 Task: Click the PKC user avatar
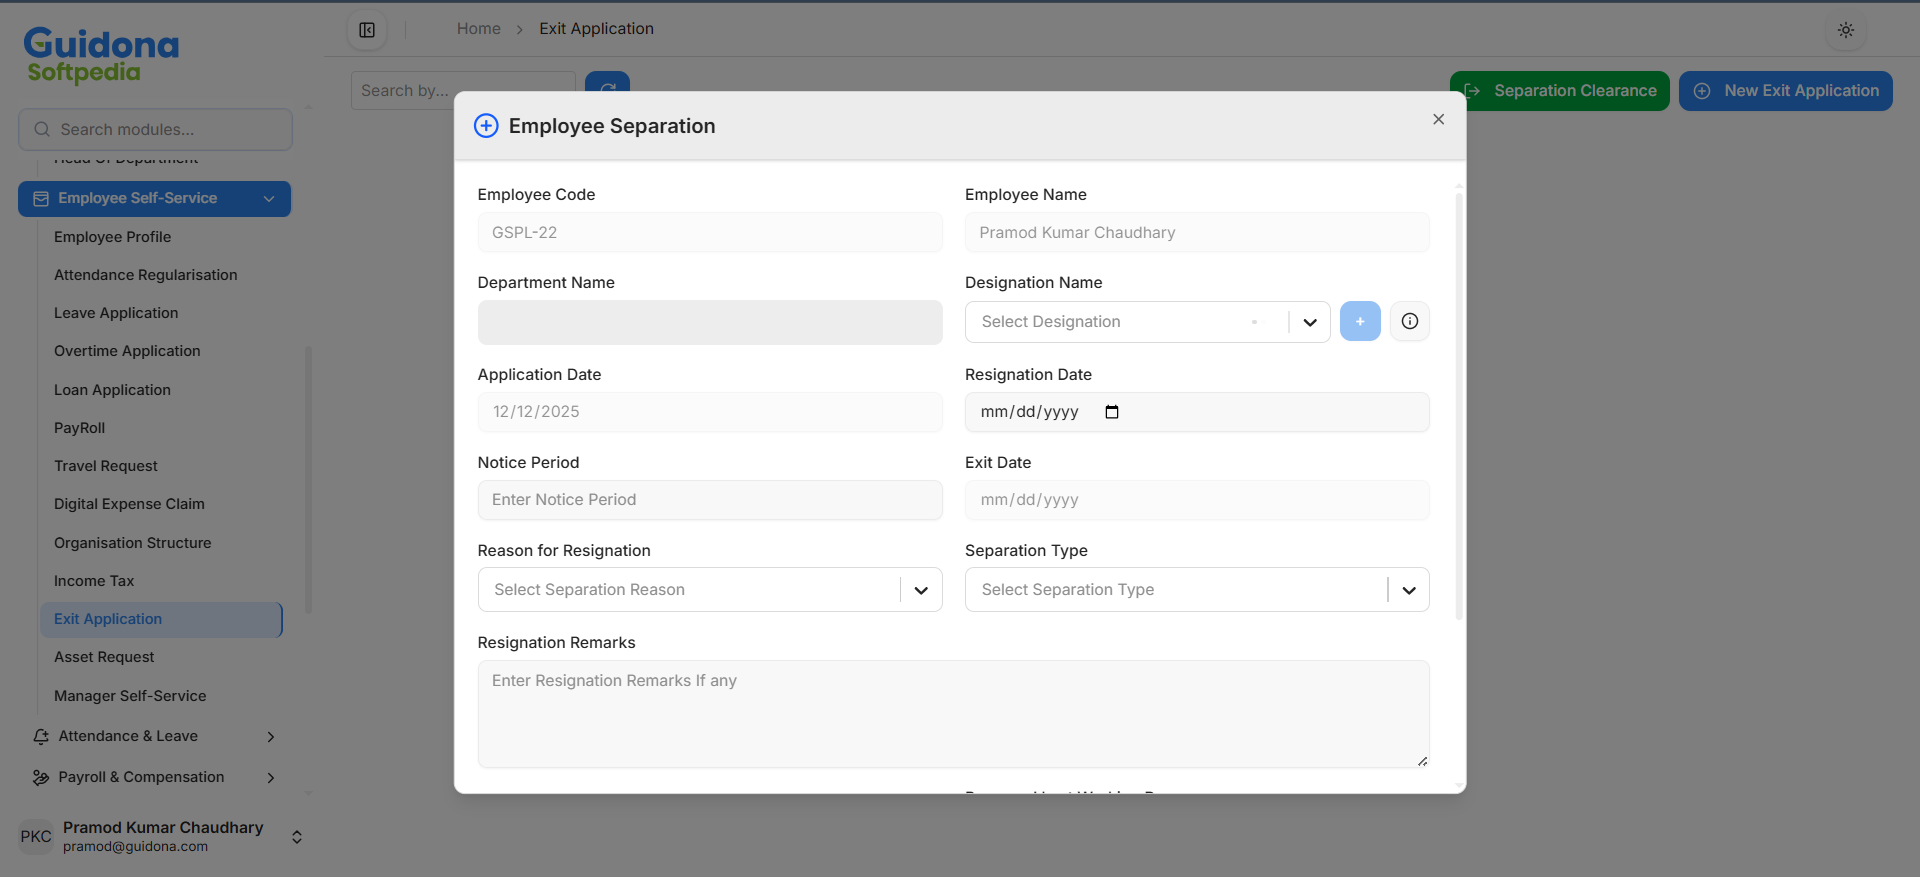tap(36, 836)
